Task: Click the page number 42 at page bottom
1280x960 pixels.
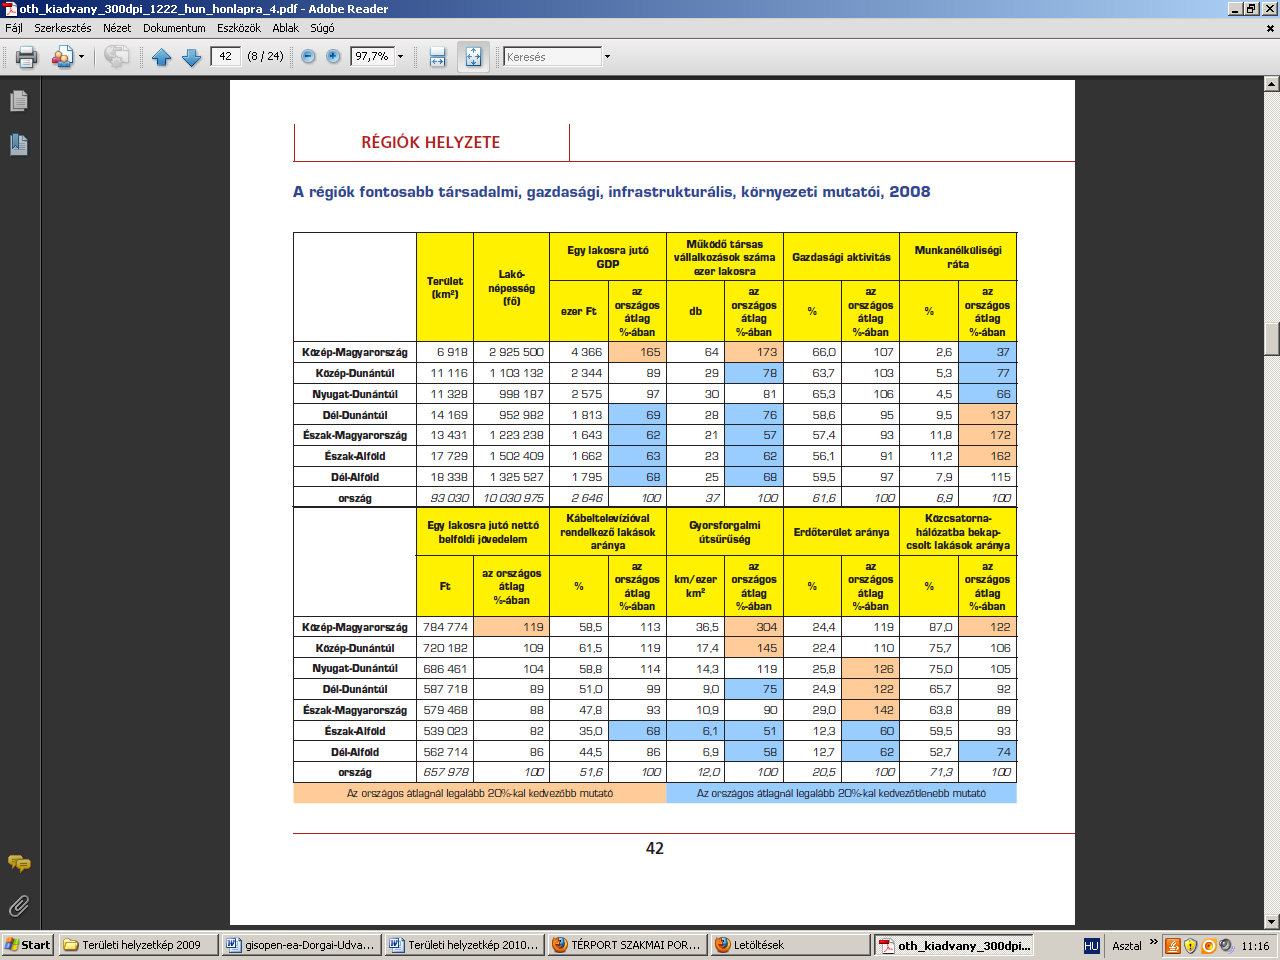Action: pyautogui.click(x=655, y=848)
